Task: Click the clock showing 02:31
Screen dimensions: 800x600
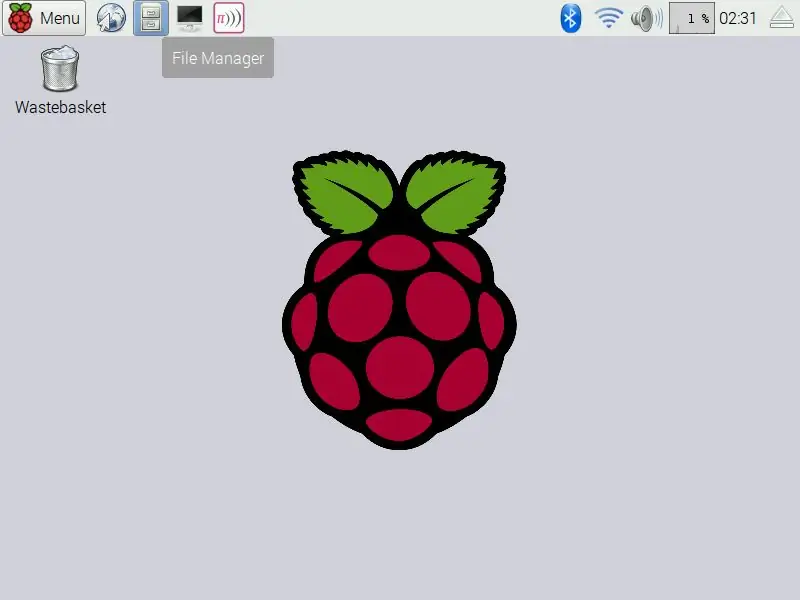Action: tap(737, 18)
